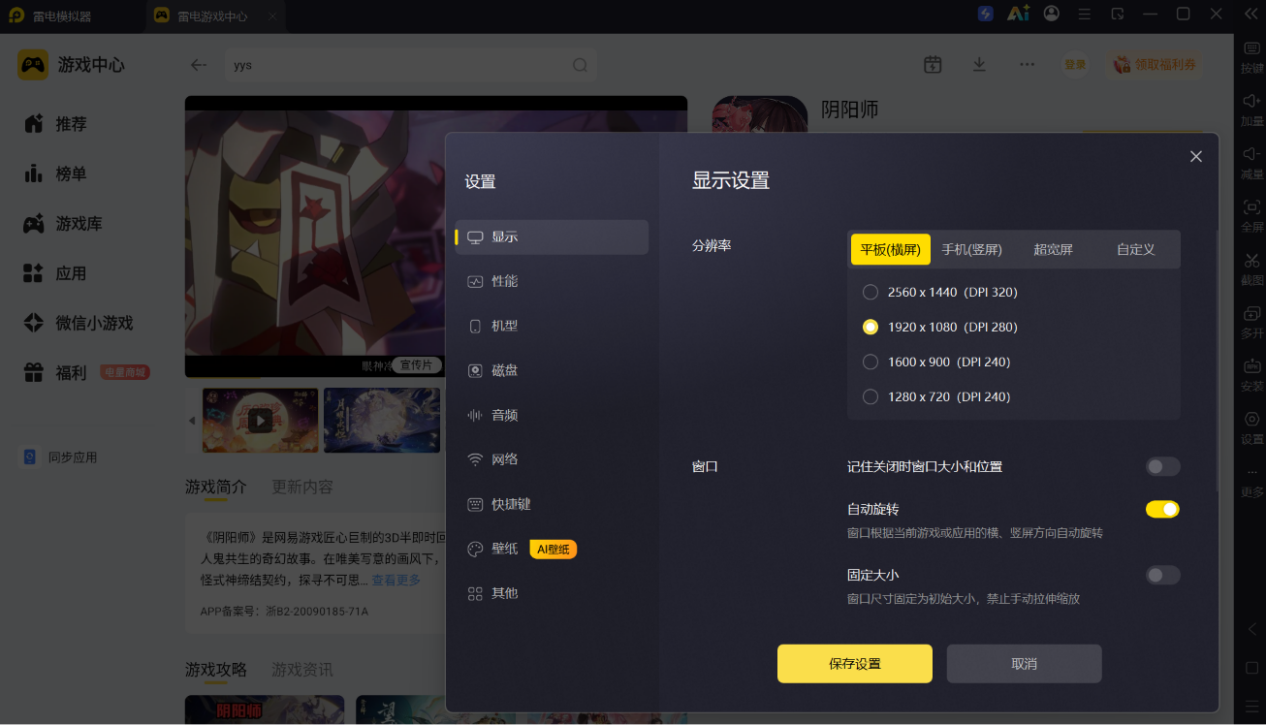The width and height of the screenshot is (1266, 725).
Task: Select the 手机(竖屏) resolution tab
Action: pos(971,249)
